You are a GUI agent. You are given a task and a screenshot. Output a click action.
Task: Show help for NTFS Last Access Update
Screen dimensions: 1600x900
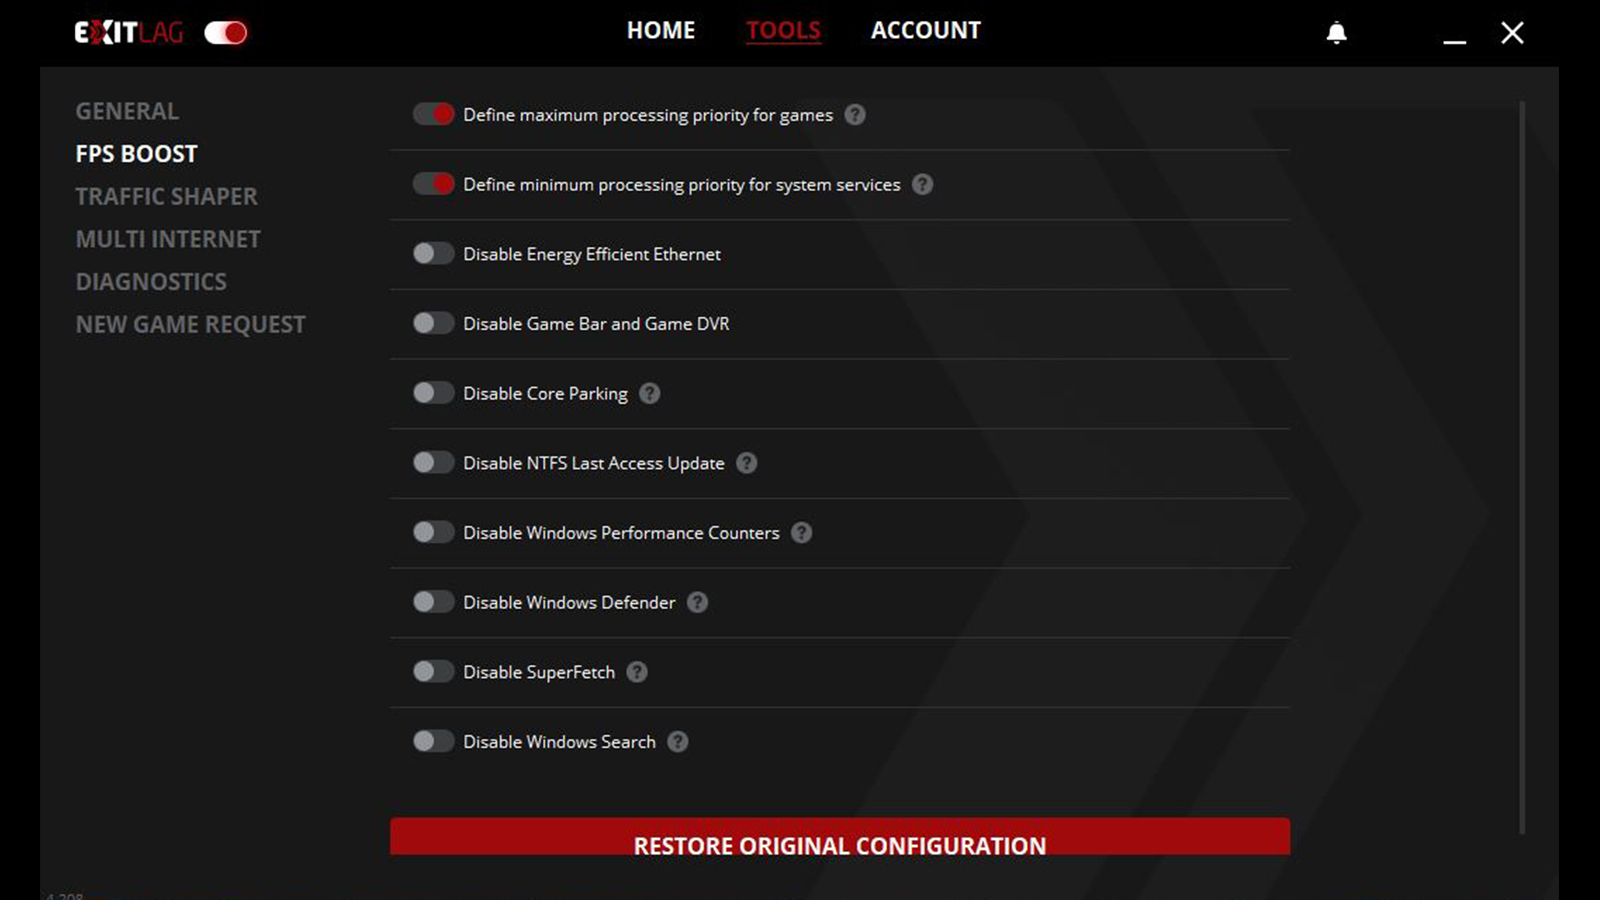coord(746,463)
